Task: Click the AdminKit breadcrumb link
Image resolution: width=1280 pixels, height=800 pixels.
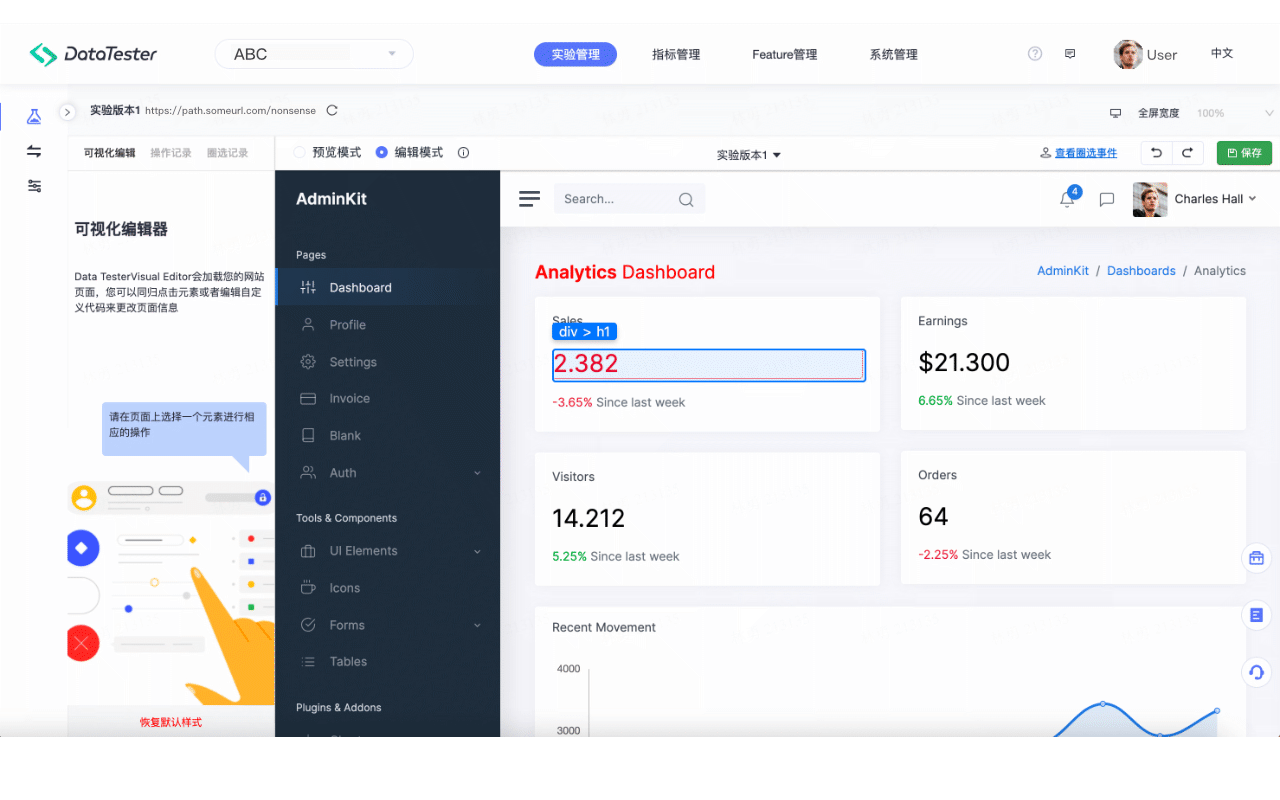Action: tap(1063, 271)
